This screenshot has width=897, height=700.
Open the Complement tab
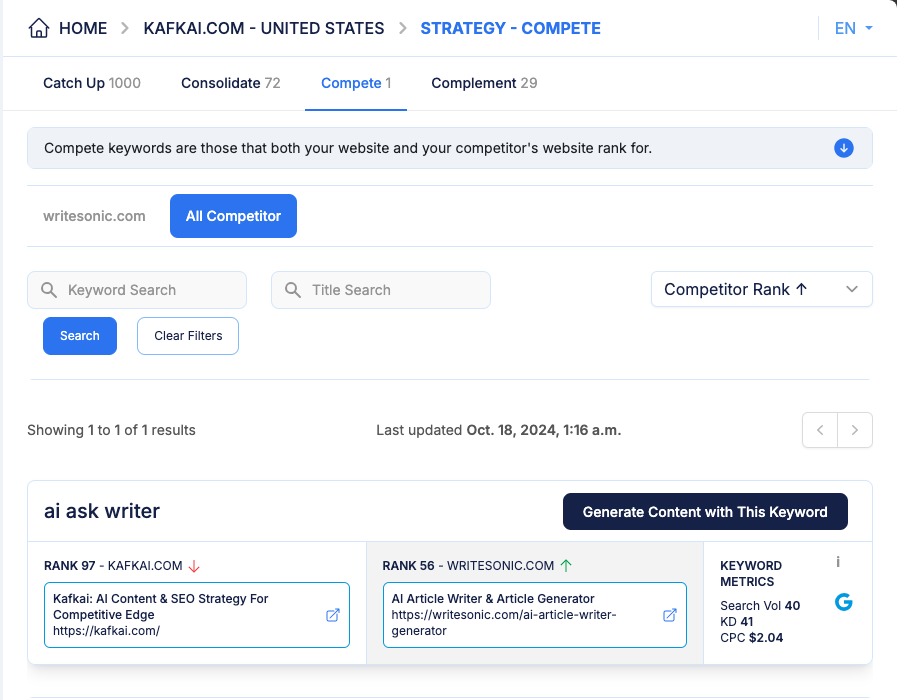[484, 83]
